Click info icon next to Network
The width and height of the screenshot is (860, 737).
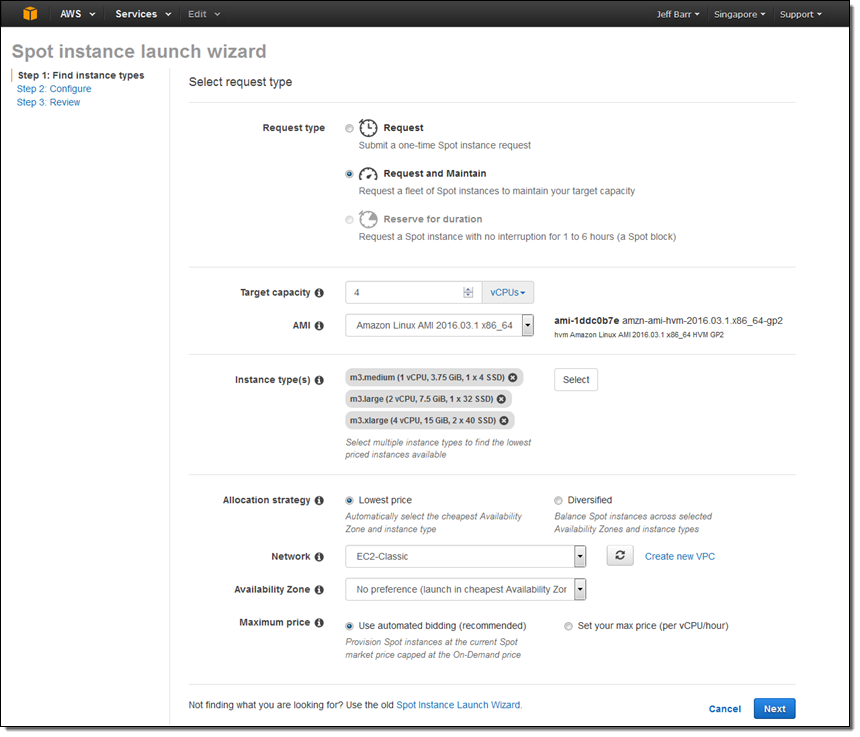[319, 557]
